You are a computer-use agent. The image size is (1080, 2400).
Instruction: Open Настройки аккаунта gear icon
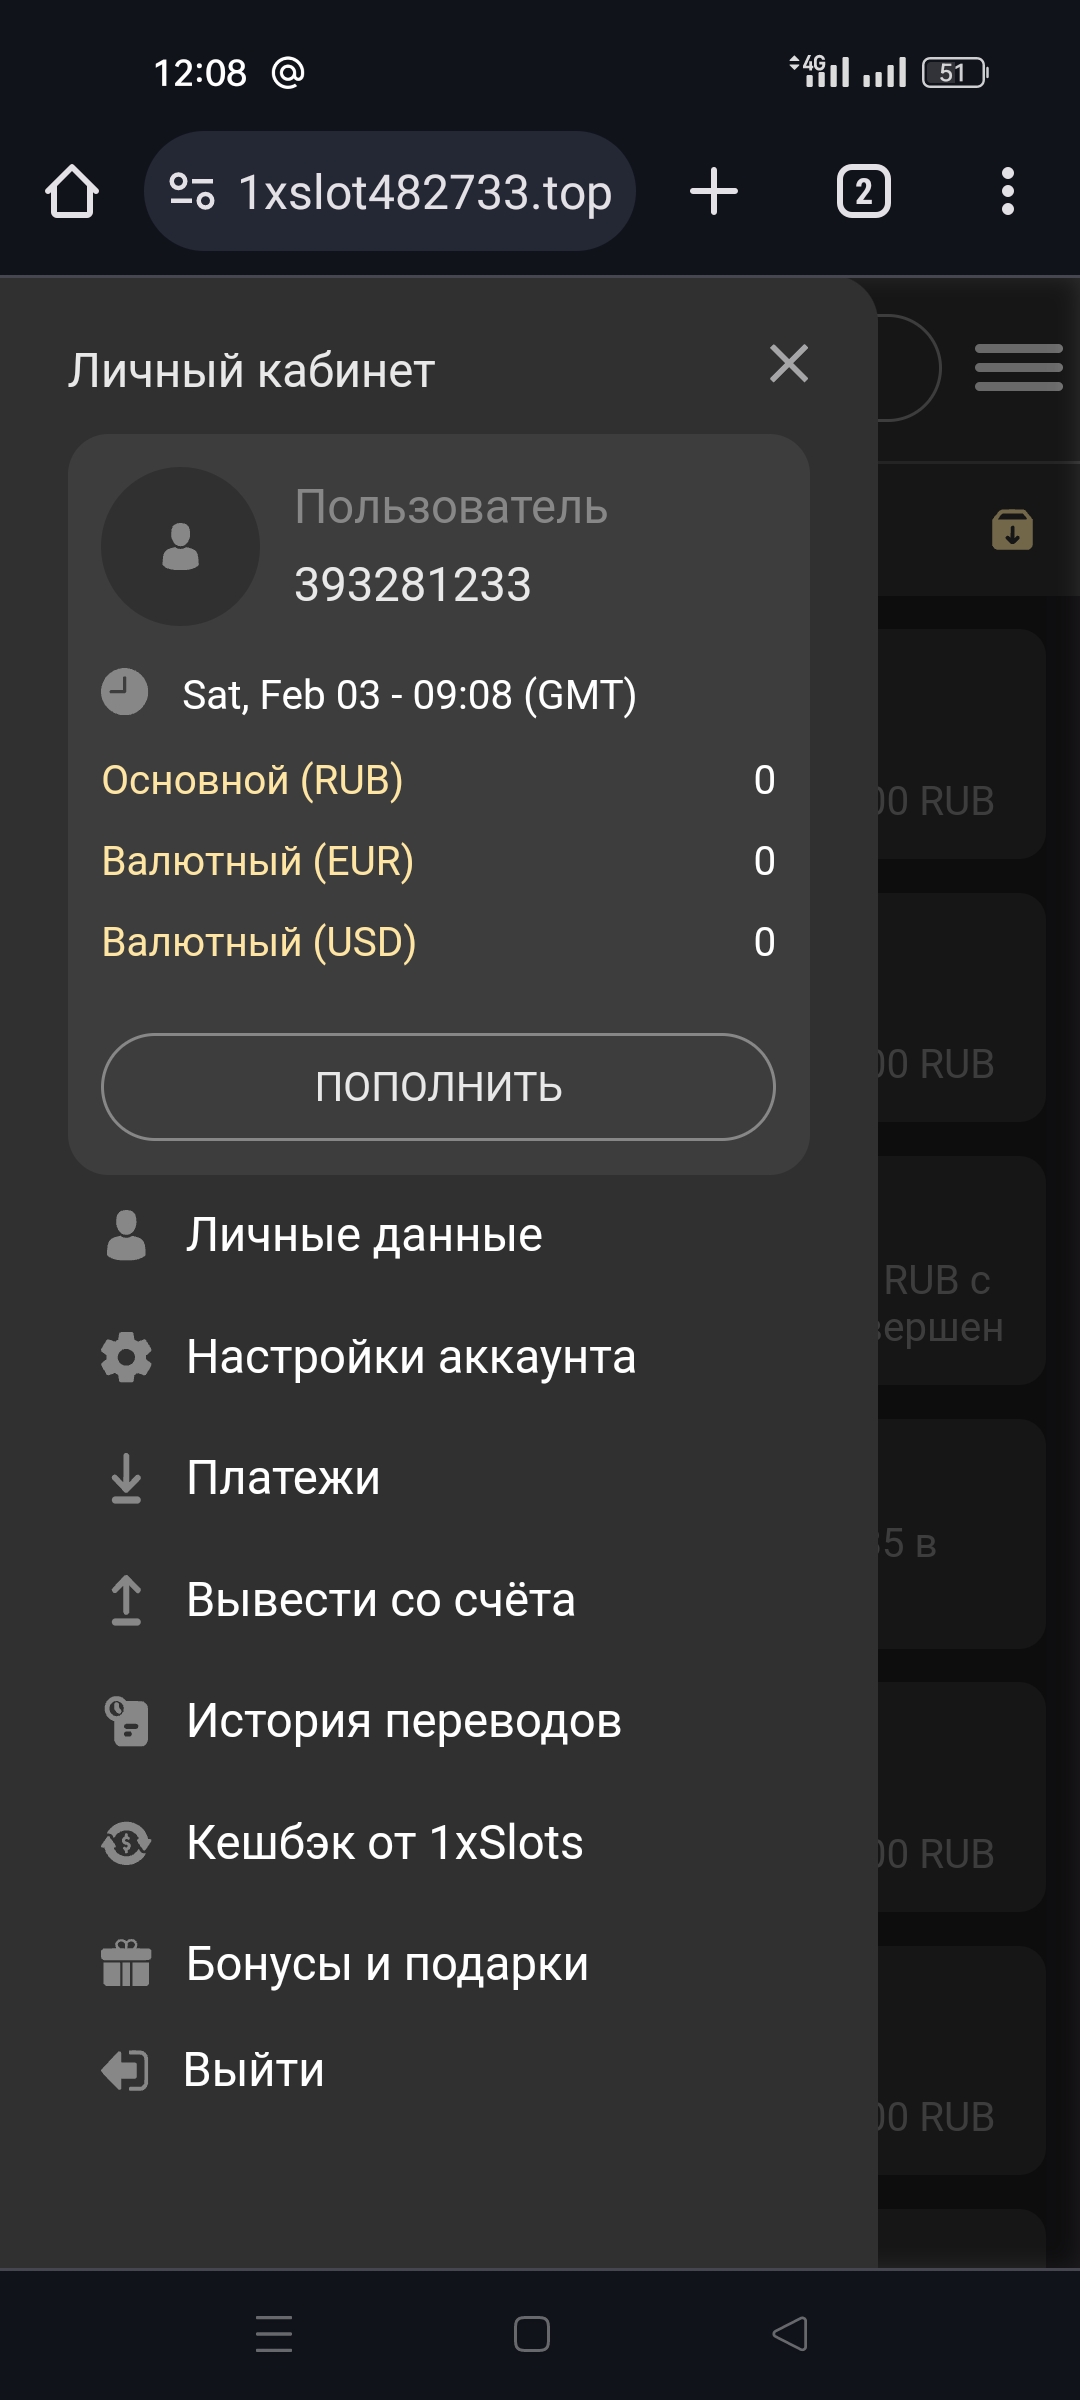pos(126,1357)
